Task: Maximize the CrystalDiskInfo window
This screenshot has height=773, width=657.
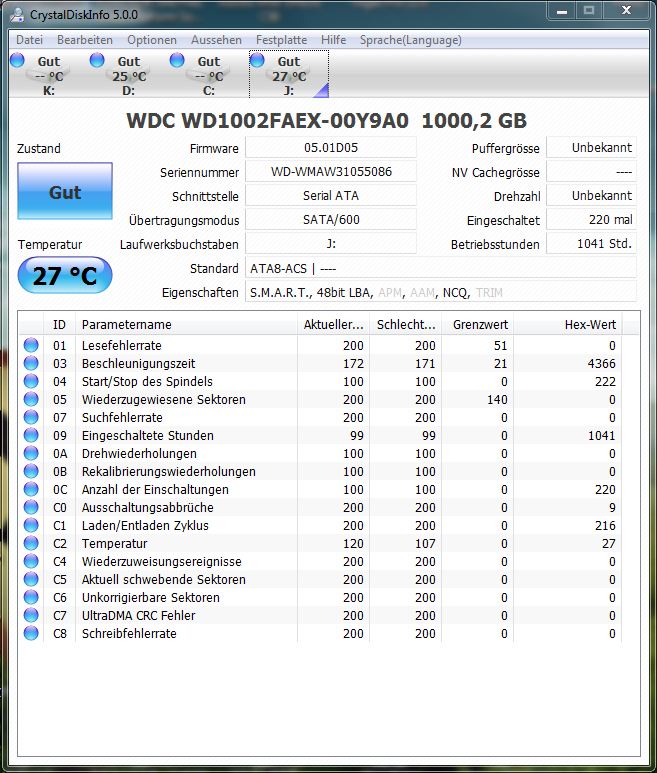Action: pos(588,10)
